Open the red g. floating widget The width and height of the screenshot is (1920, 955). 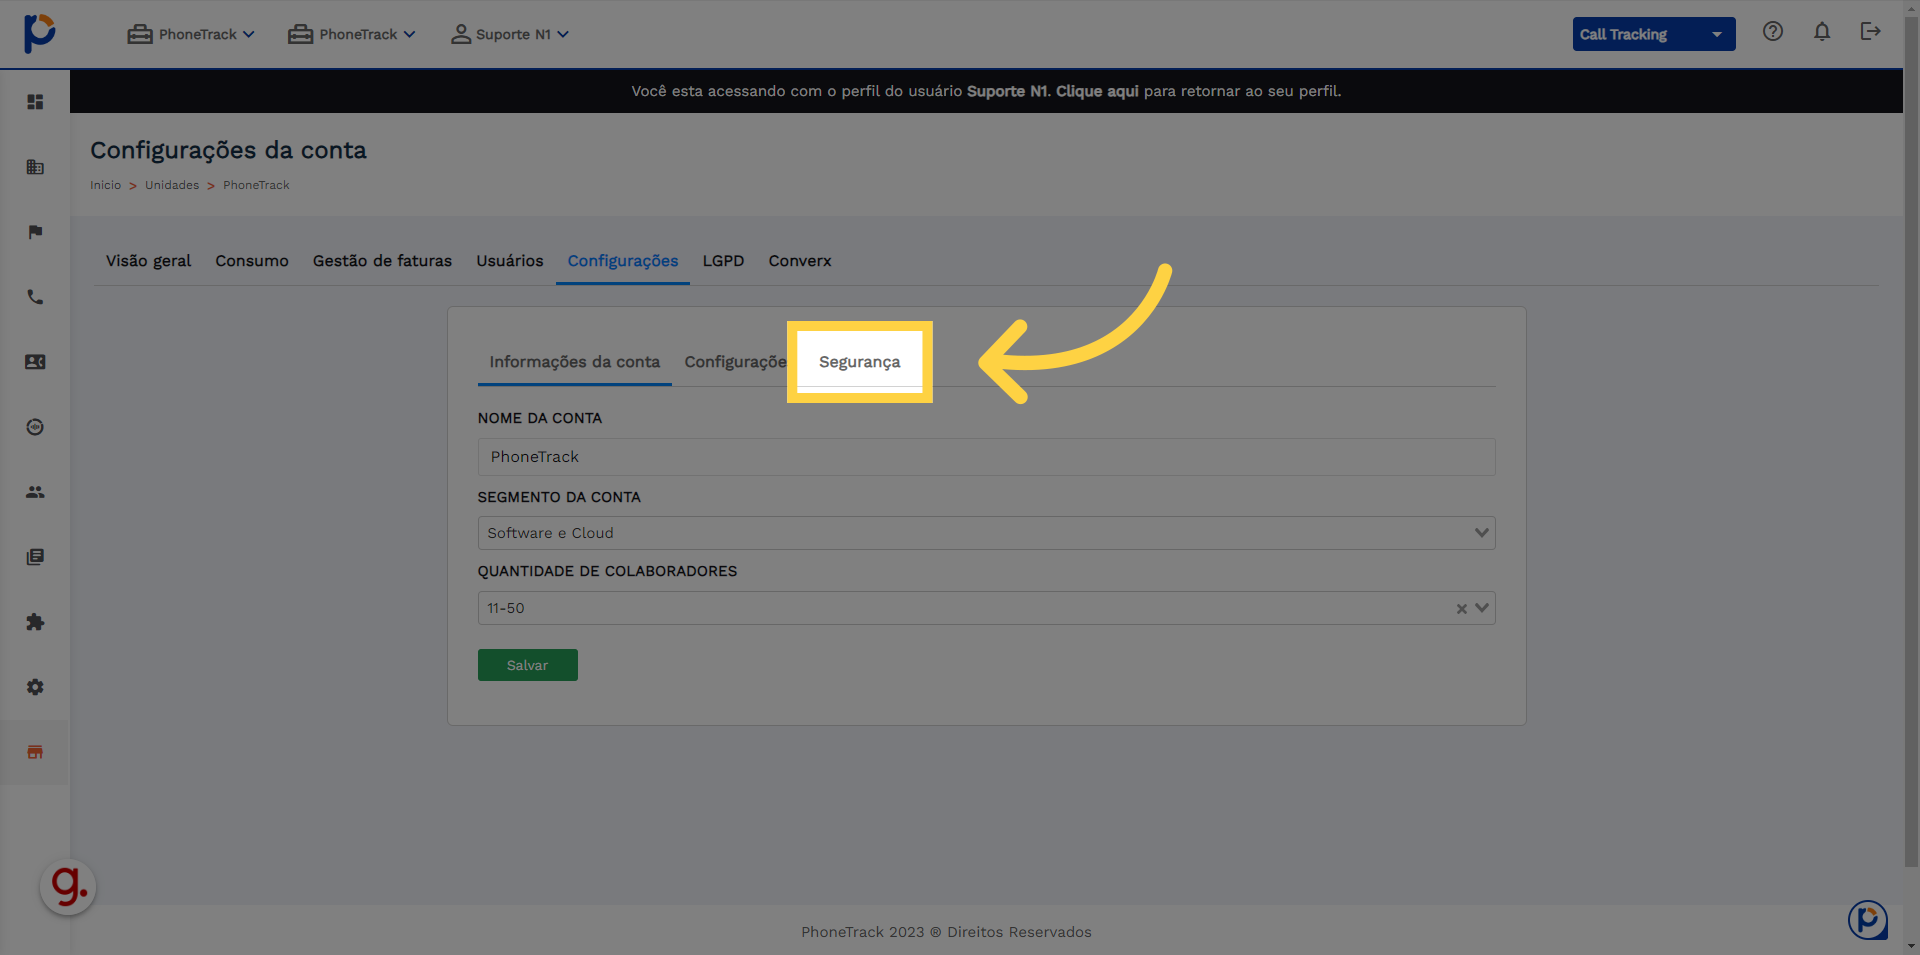tap(68, 887)
